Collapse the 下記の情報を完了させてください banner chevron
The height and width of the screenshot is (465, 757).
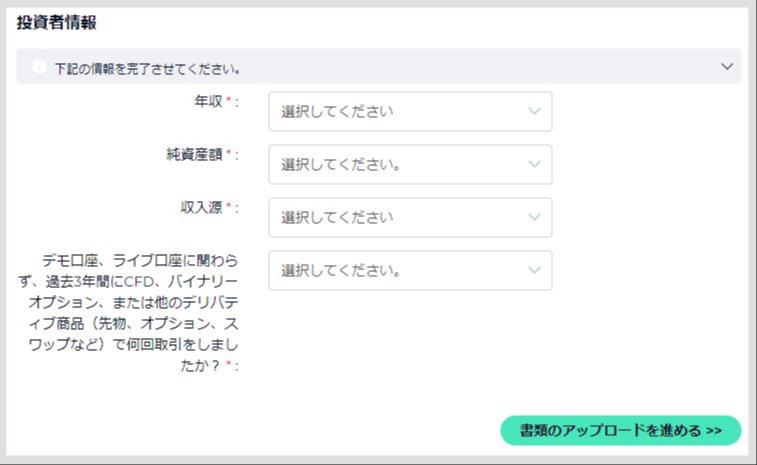(727, 67)
